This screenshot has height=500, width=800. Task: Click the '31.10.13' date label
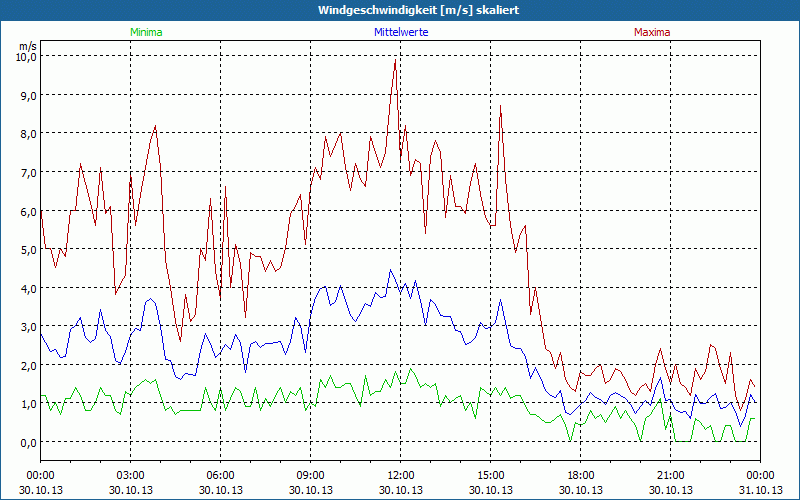pyautogui.click(x=761, y=490)
